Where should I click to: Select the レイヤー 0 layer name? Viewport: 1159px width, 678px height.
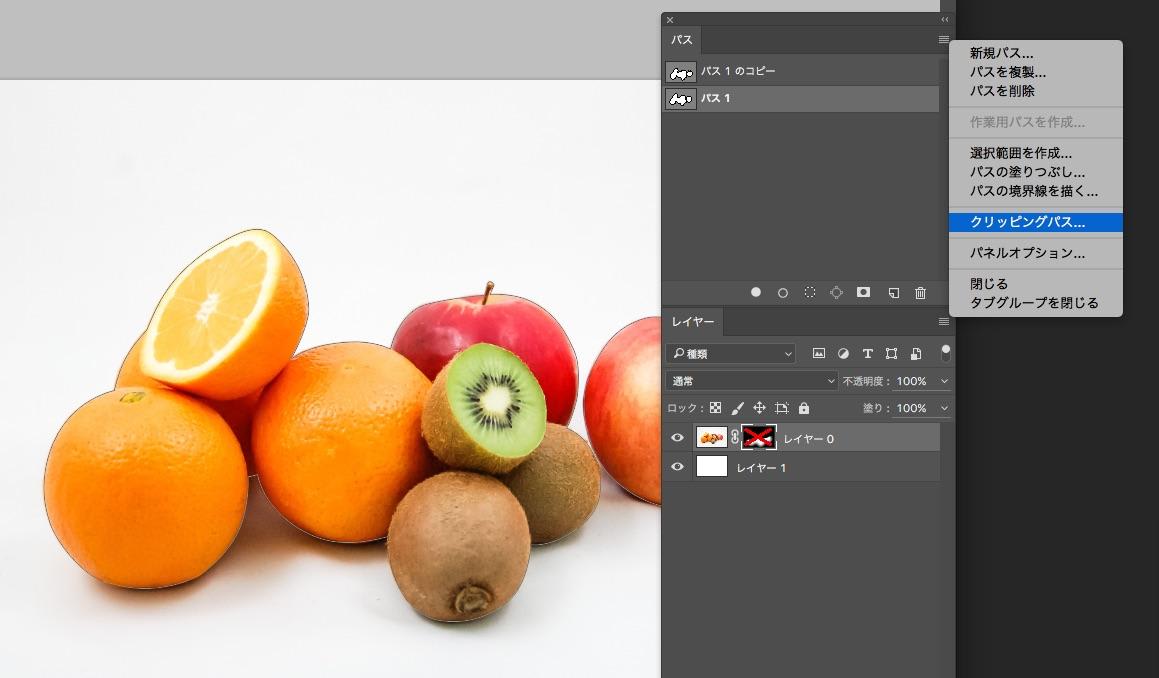(808, 438)
